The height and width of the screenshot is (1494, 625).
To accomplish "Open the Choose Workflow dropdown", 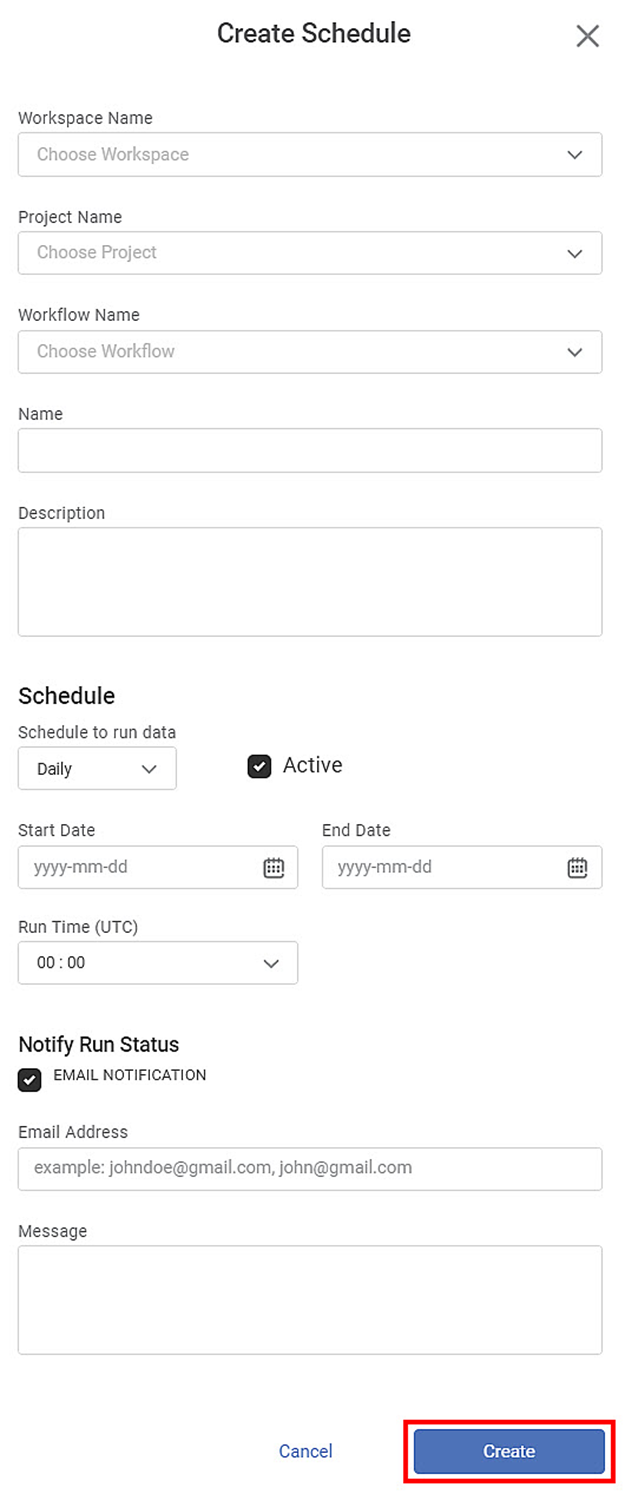I will pyautogui.click(x=310, y=352).
